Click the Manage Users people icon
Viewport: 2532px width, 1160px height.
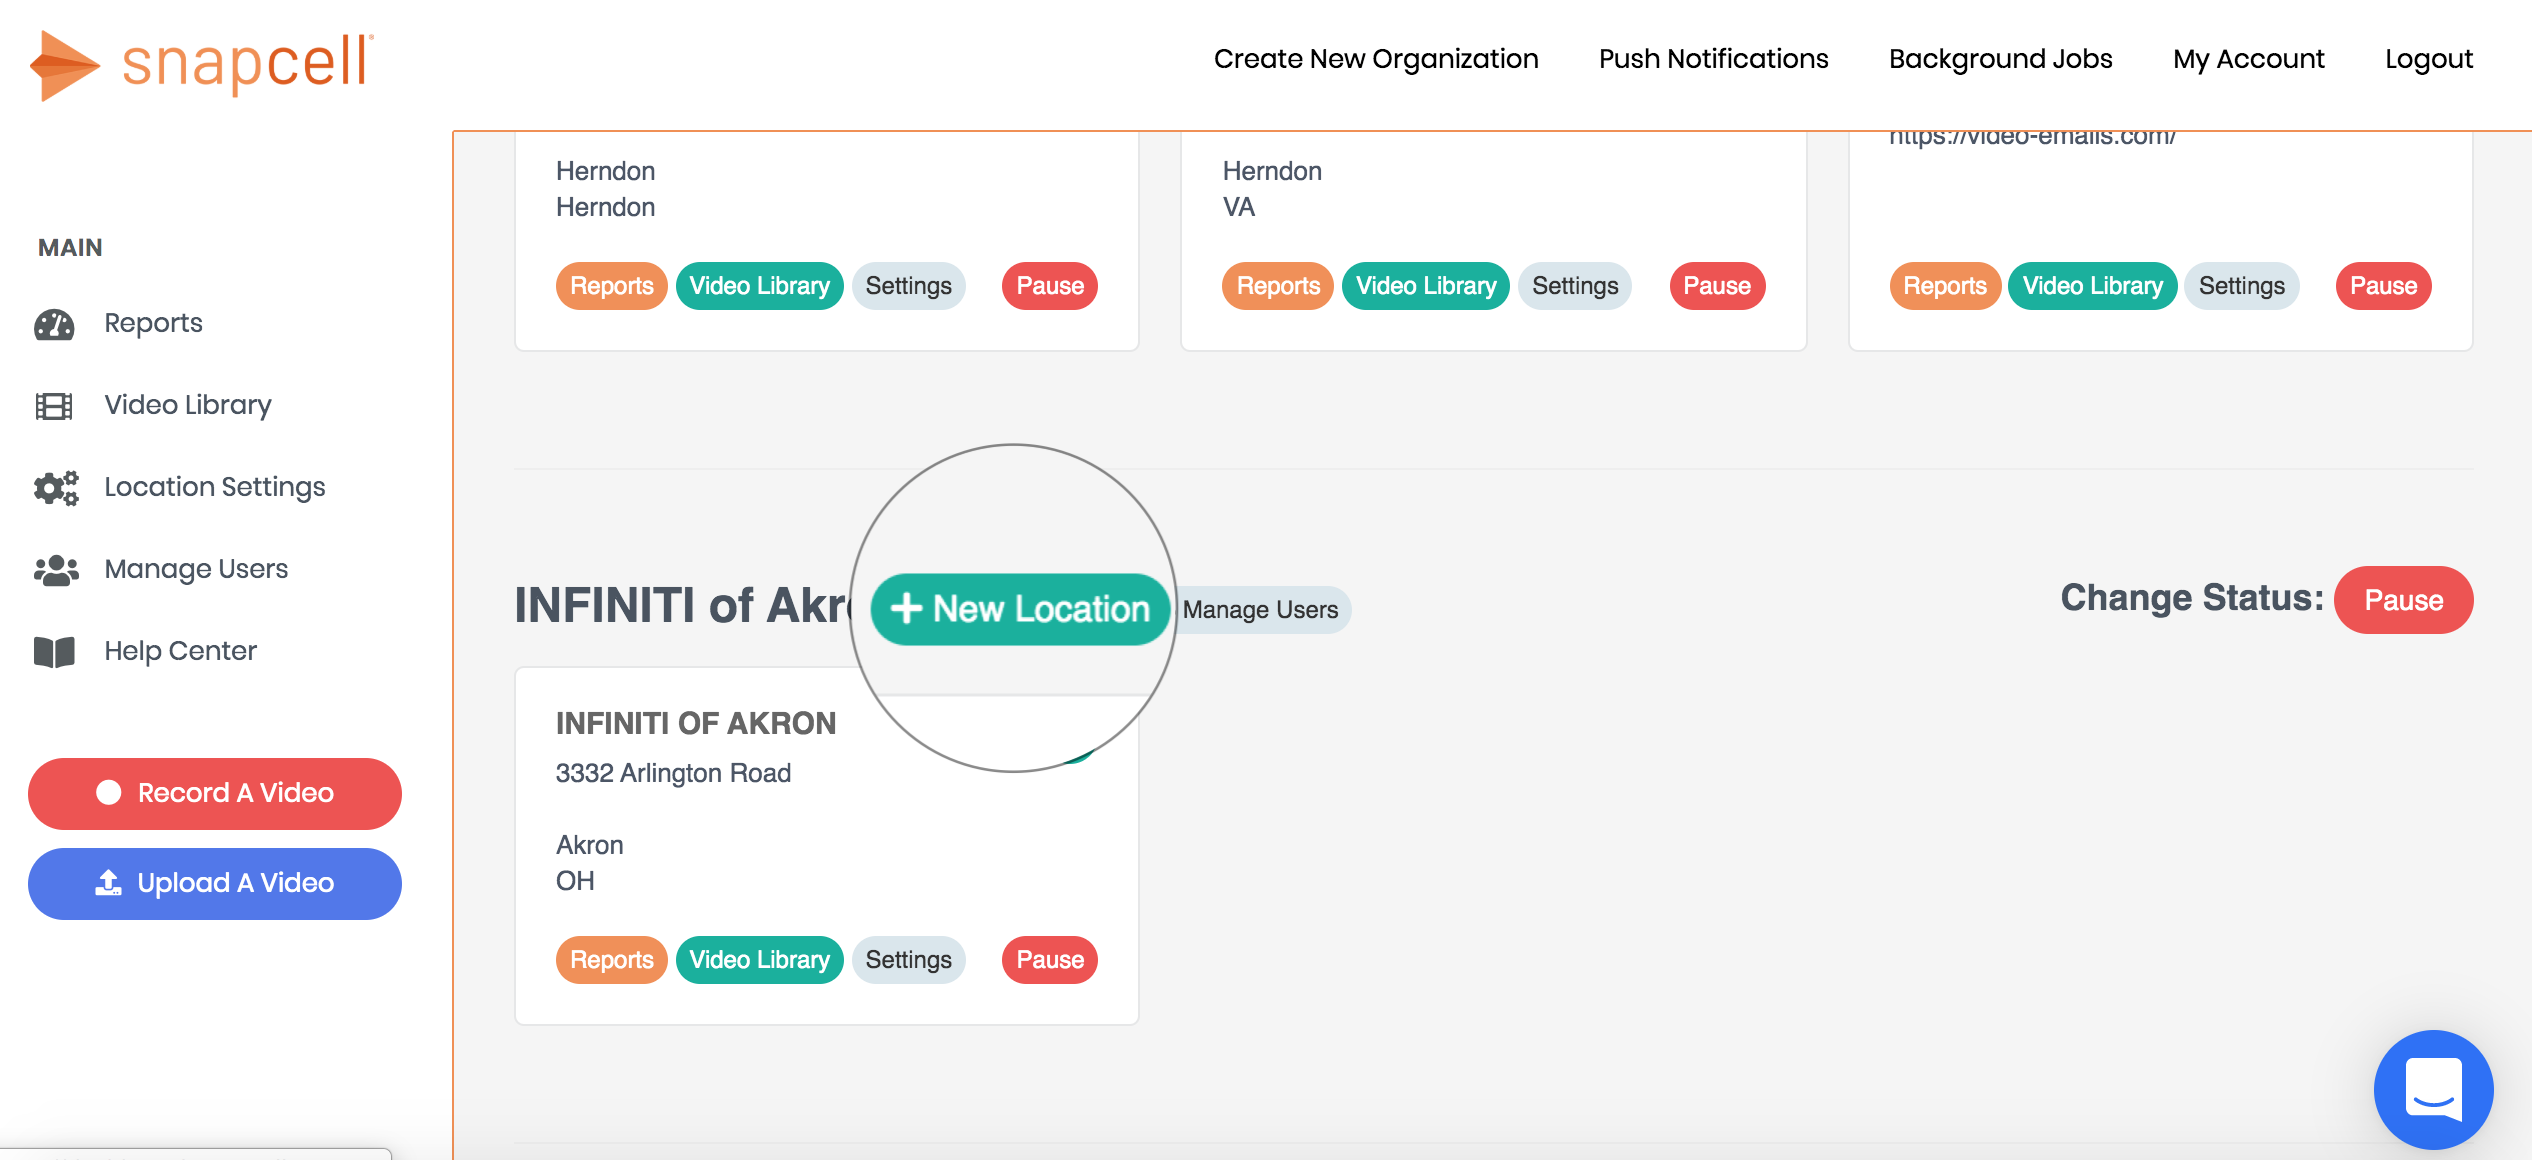pos(56,570)
